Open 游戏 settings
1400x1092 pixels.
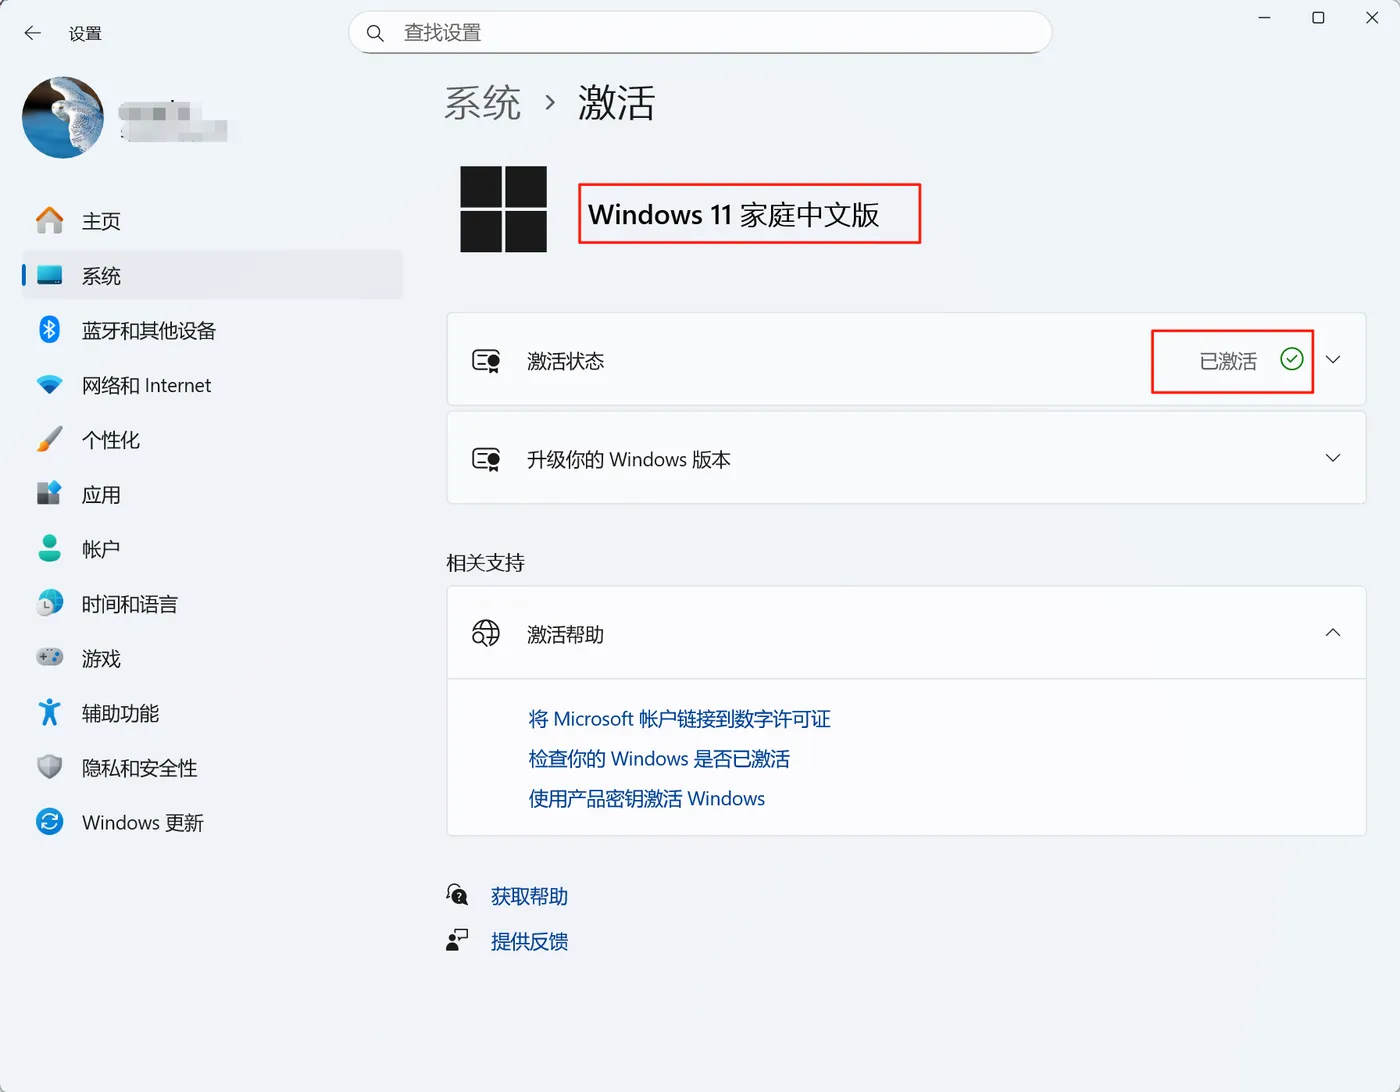click(212, 658)
